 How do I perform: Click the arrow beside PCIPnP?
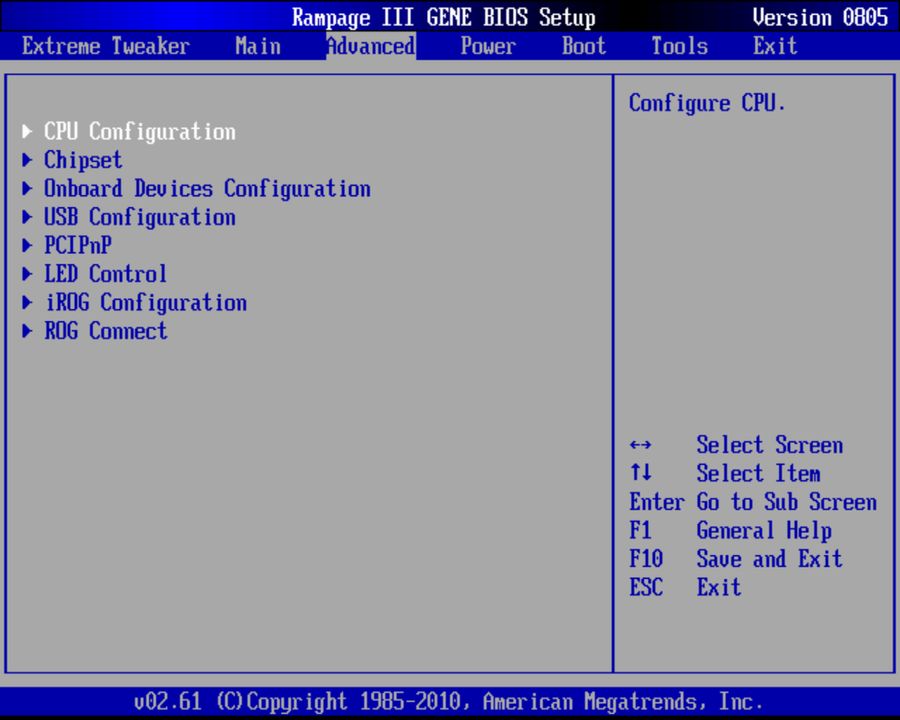(27, 246)
